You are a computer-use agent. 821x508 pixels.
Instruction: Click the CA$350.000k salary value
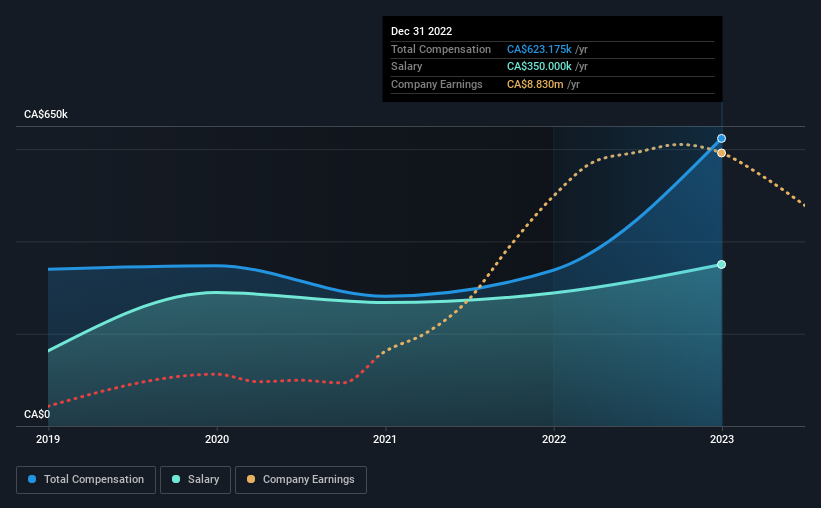click(539, 67)
